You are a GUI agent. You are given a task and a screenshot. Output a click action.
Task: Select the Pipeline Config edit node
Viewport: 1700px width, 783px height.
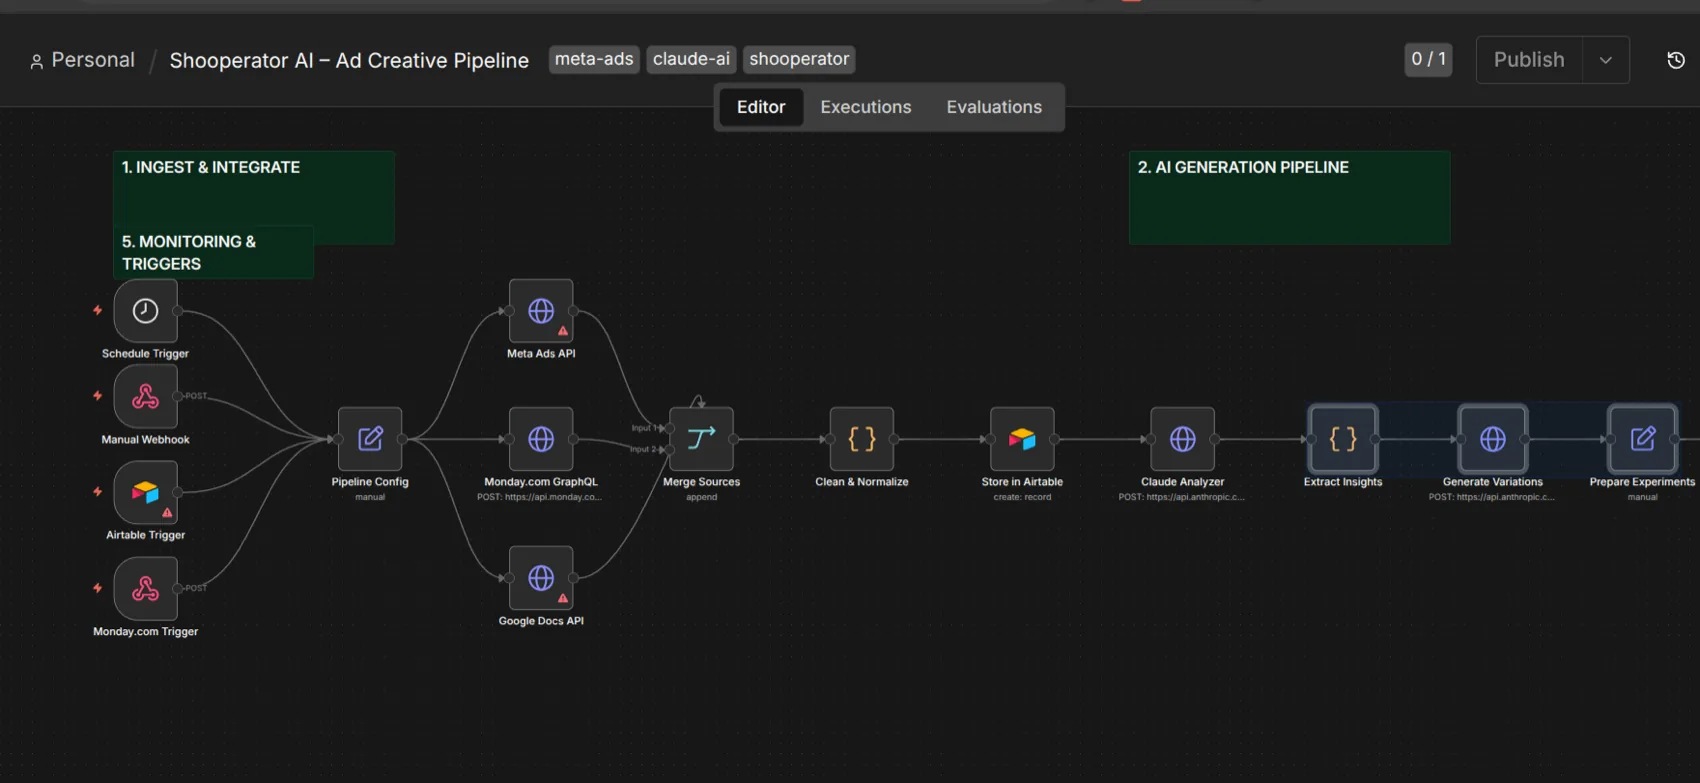[x=370, y=439]
